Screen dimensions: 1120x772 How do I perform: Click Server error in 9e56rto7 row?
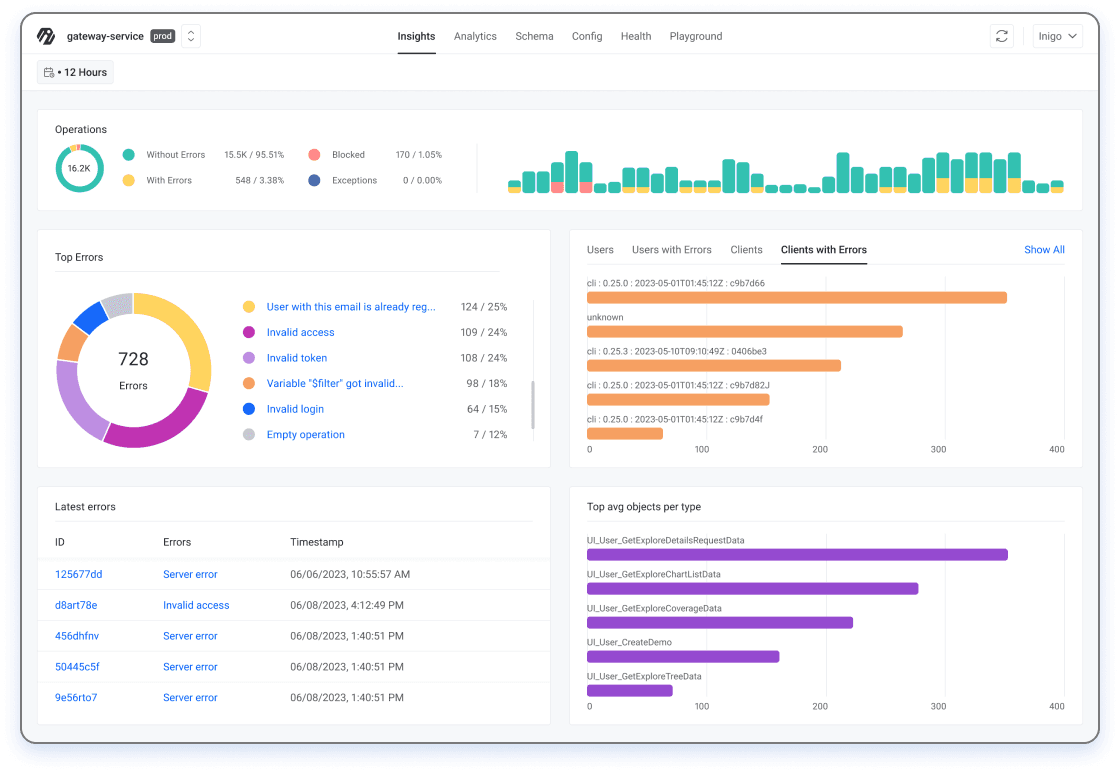(190, 698)
